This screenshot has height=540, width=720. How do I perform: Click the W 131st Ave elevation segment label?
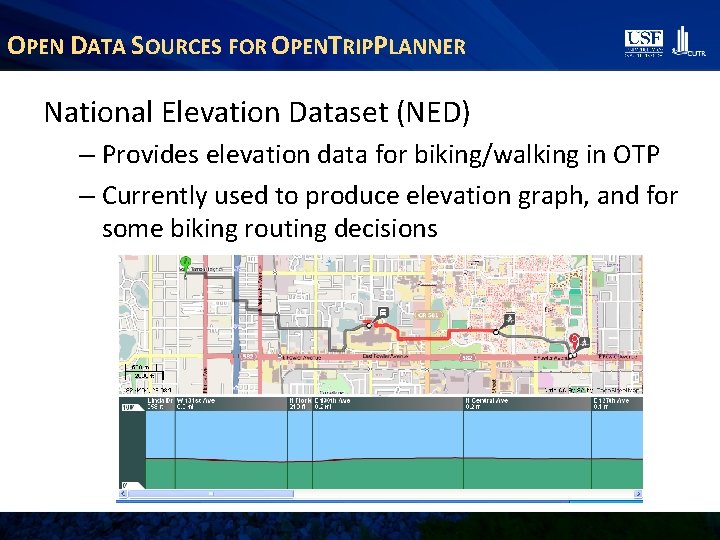[196, 403]
